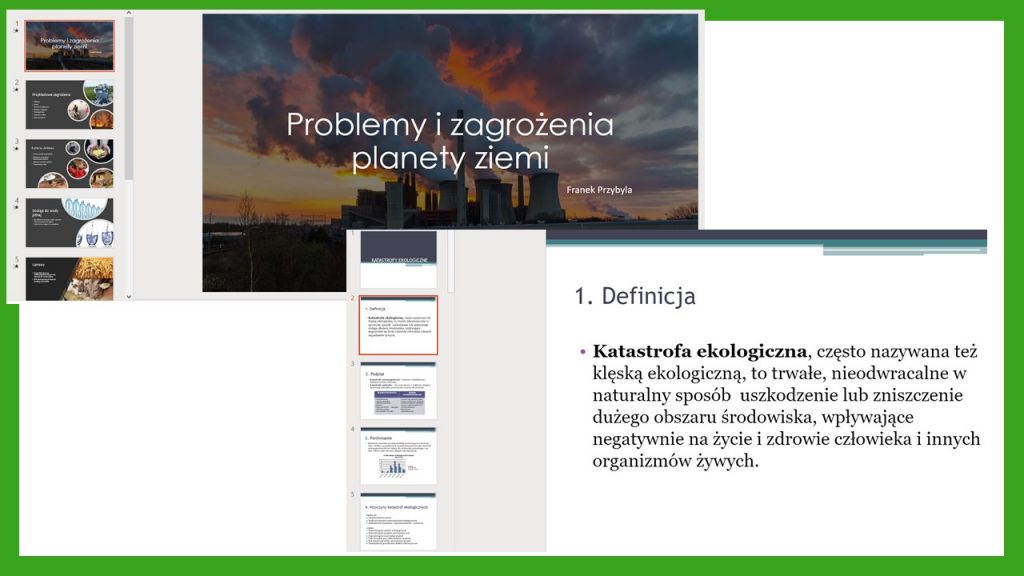Open the '2. Podział' slide thumbnail
Viewport: 1024px width, 576px height.
tap(398, 390)
